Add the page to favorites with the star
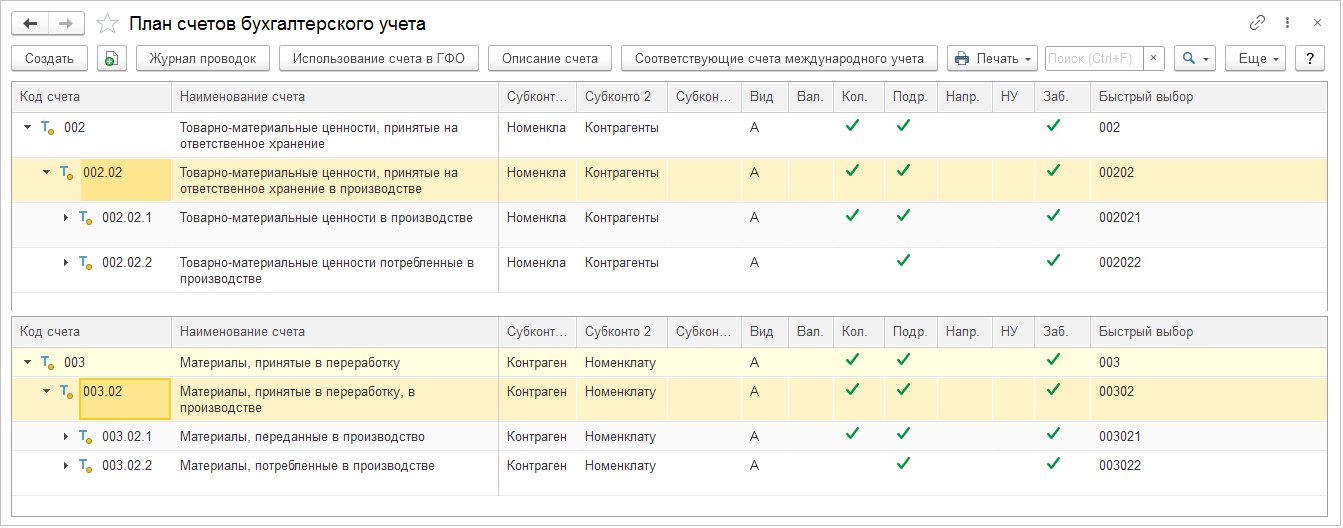This screenshot has width=1343, height=528. click(x=107, y=23)
